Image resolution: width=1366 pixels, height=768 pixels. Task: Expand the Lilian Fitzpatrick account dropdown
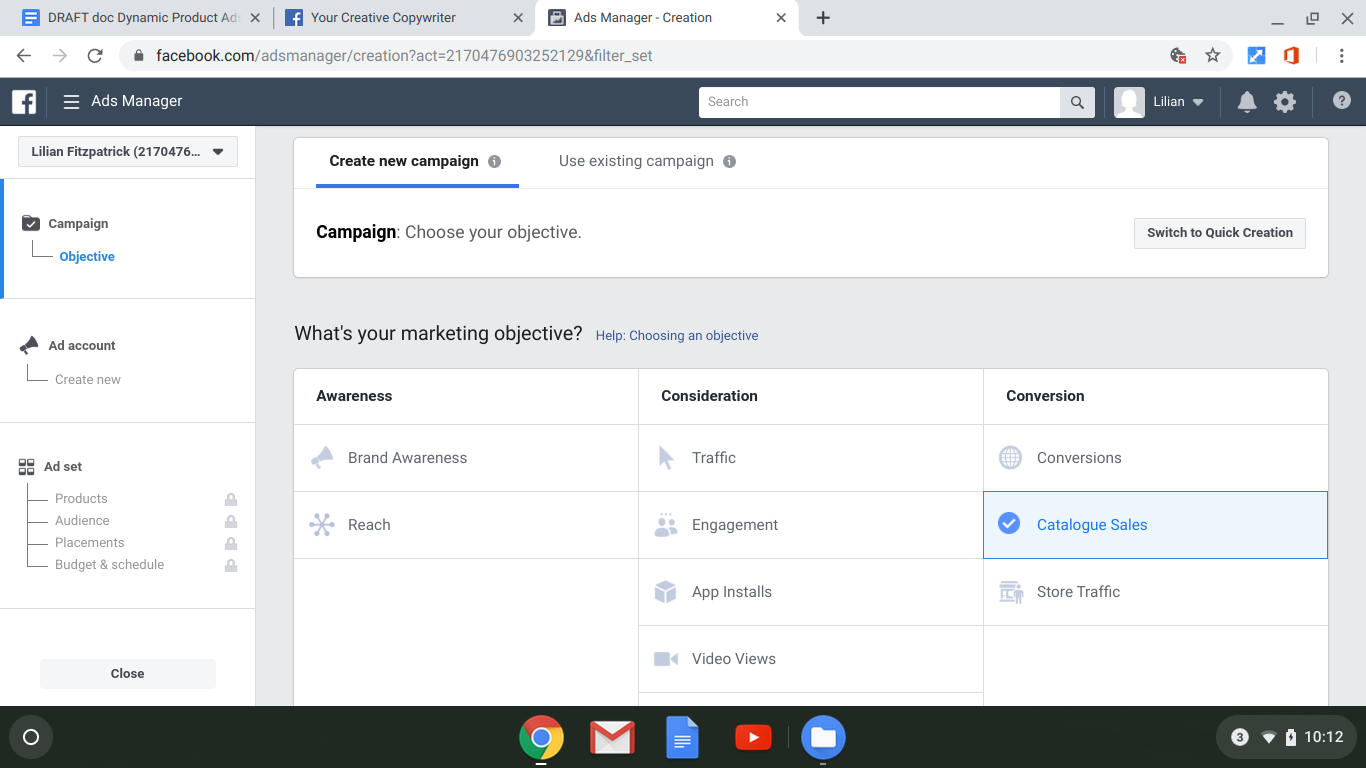click(127, 151)
